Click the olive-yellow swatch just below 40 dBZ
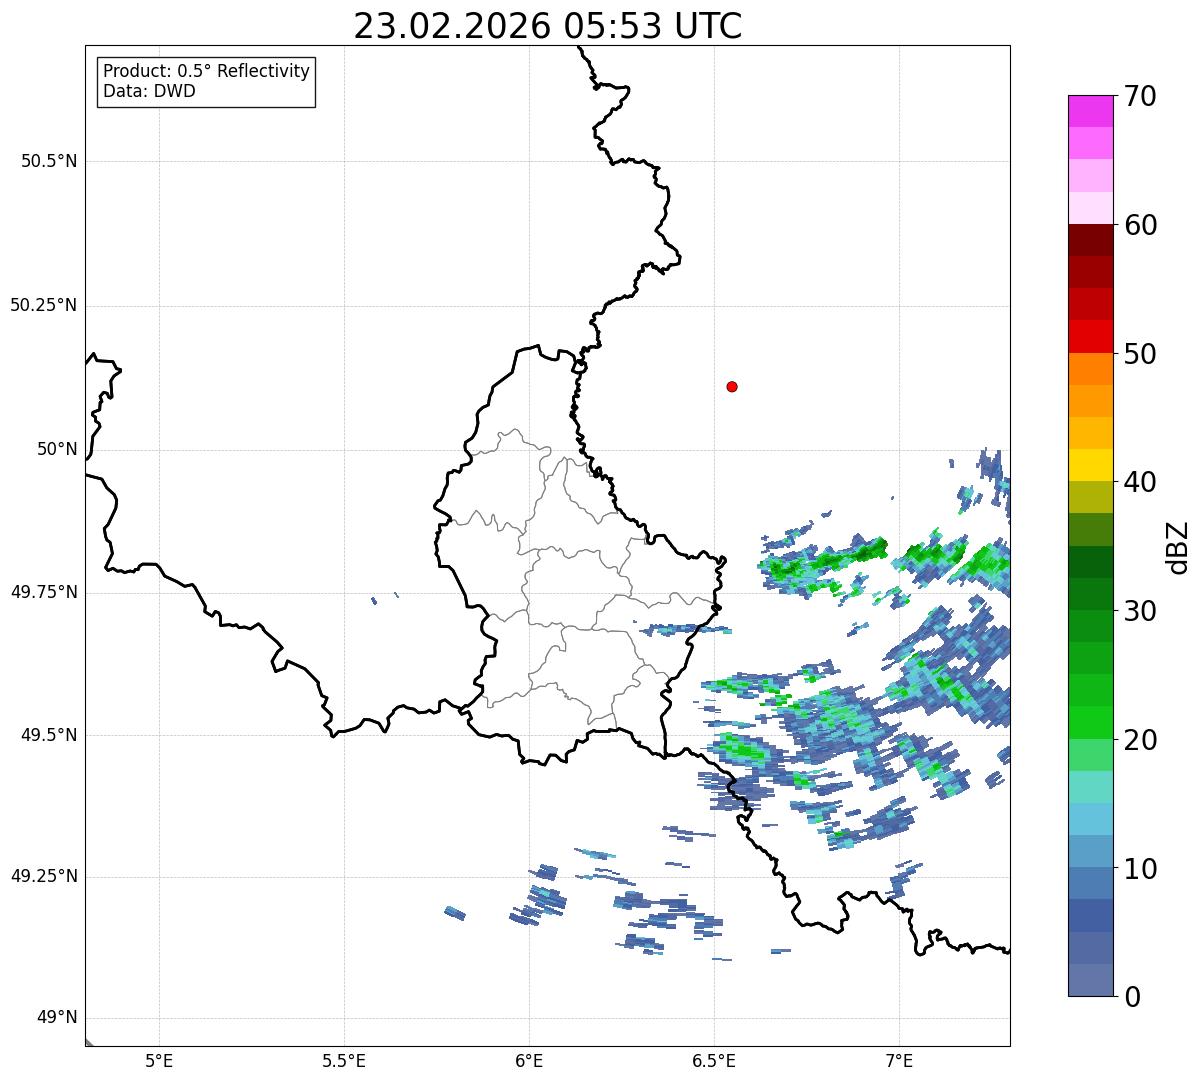The height and width of the screenshot is (1081, 1202). pyautogui.click(x=1091, y=497)
